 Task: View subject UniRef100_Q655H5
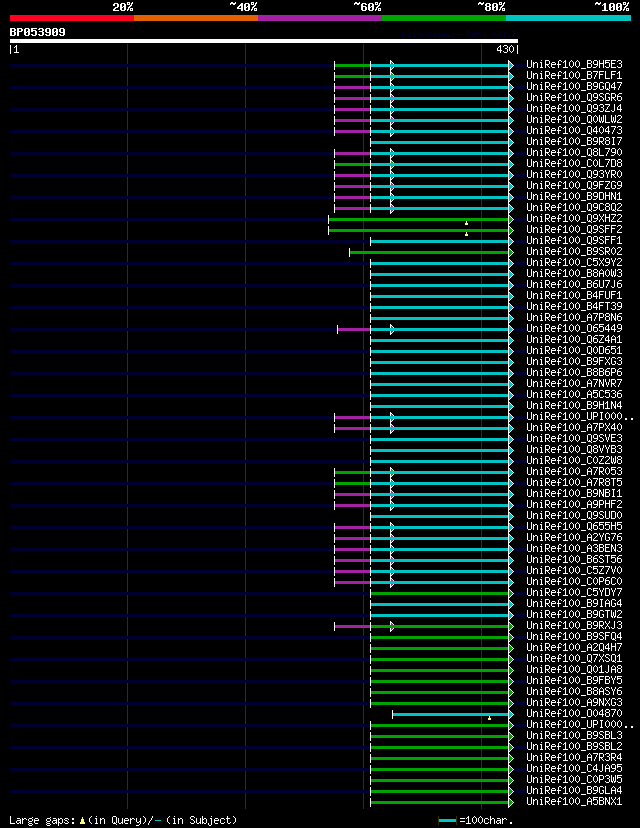pos(575,526)
